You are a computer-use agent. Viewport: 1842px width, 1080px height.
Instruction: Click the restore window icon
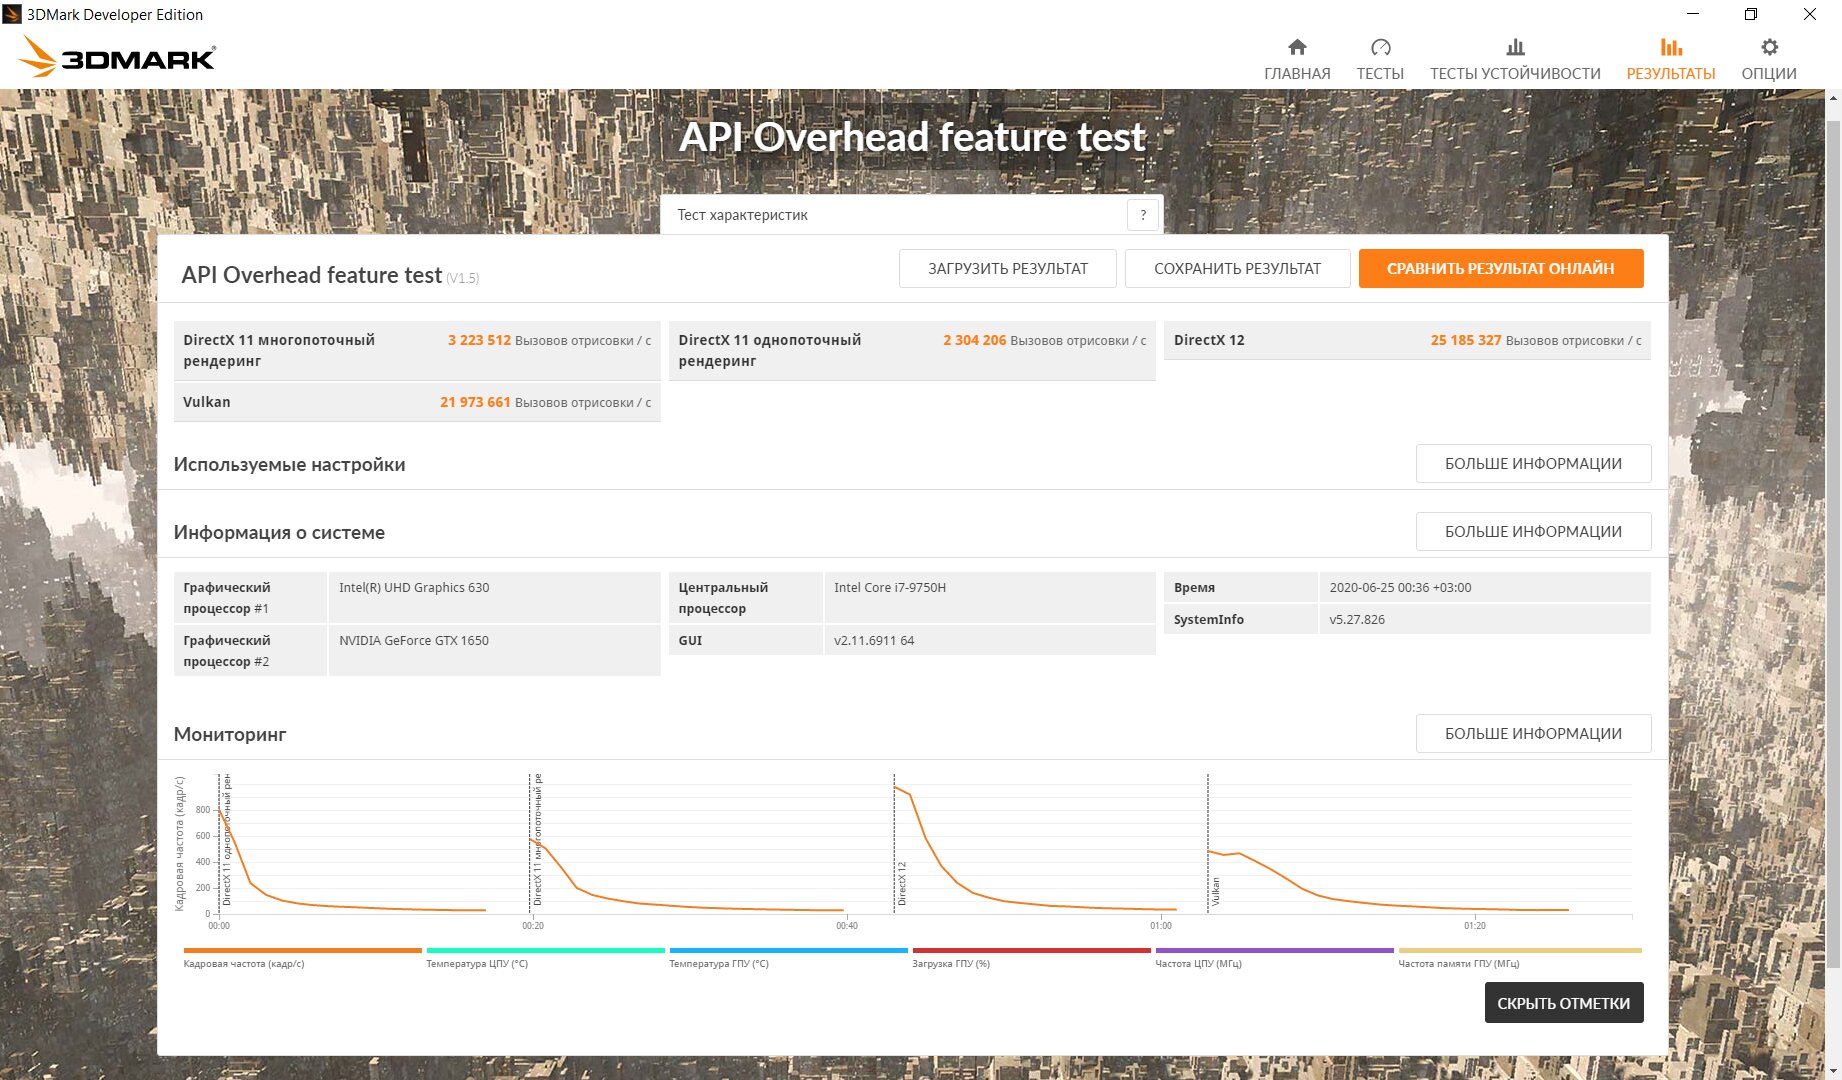pyautogui.click(x=1750, y=14)
